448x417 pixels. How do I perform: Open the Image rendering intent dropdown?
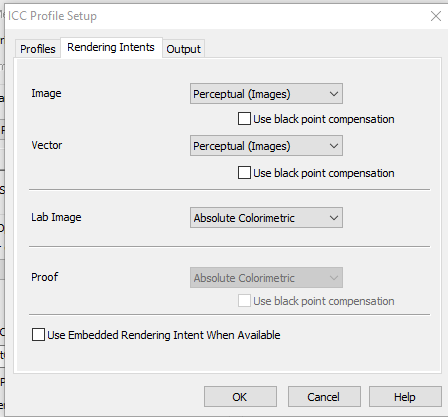click(266, 94)
